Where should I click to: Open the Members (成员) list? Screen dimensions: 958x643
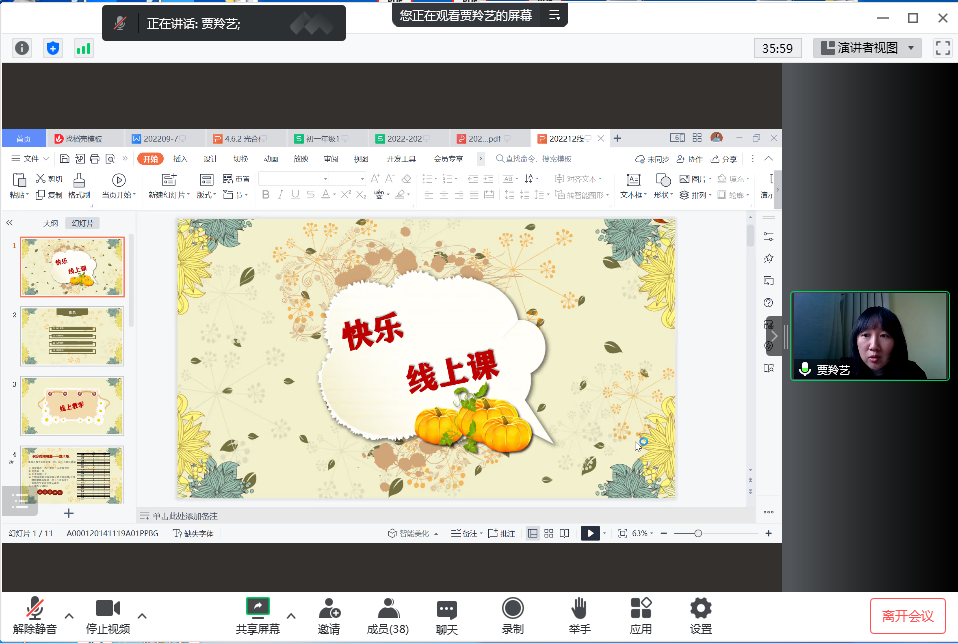tap(388, 608)
